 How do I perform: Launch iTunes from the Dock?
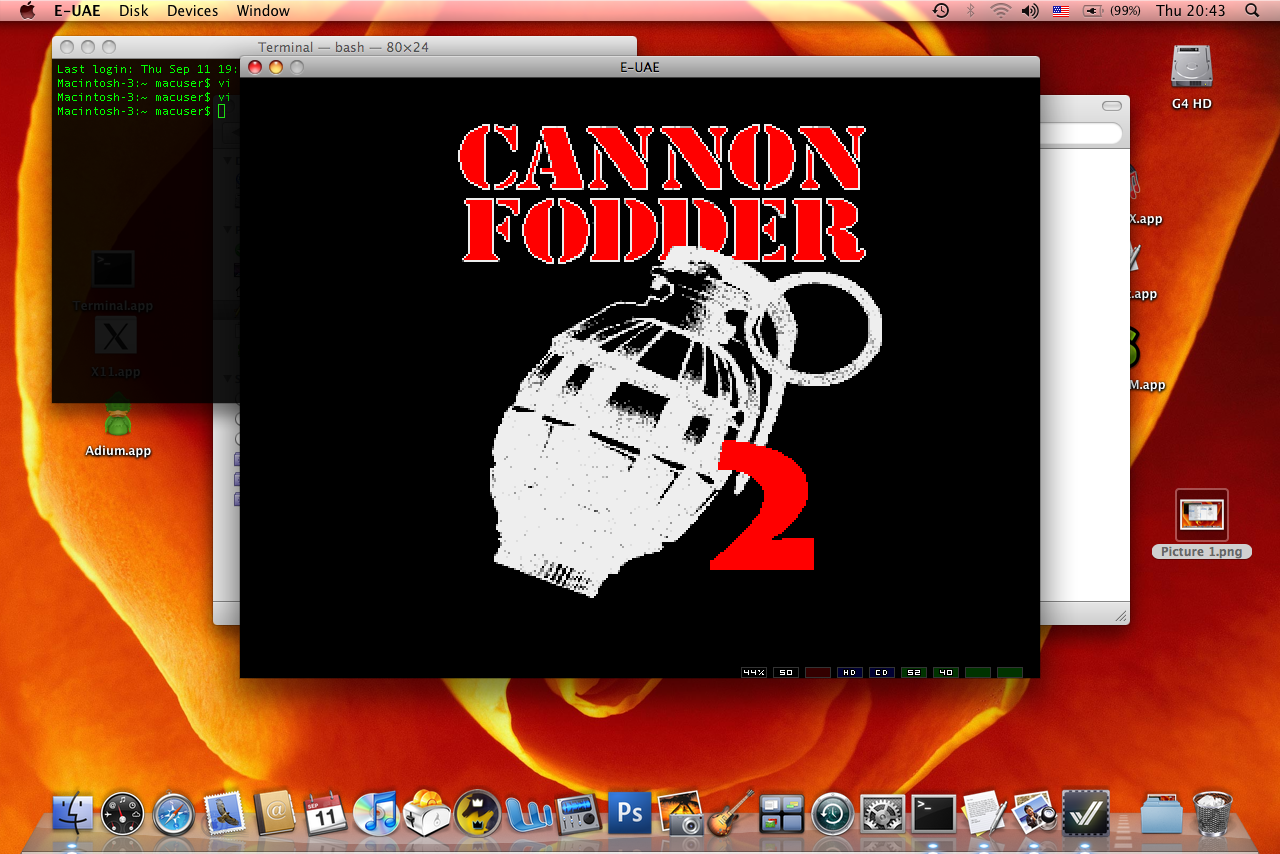[376, 814]
